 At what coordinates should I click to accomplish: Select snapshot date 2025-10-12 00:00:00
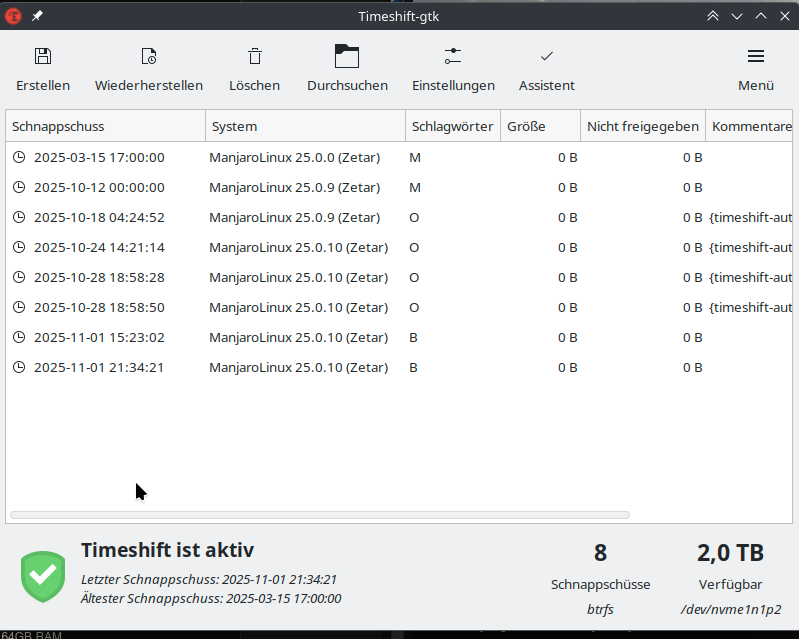click(99, 188)
